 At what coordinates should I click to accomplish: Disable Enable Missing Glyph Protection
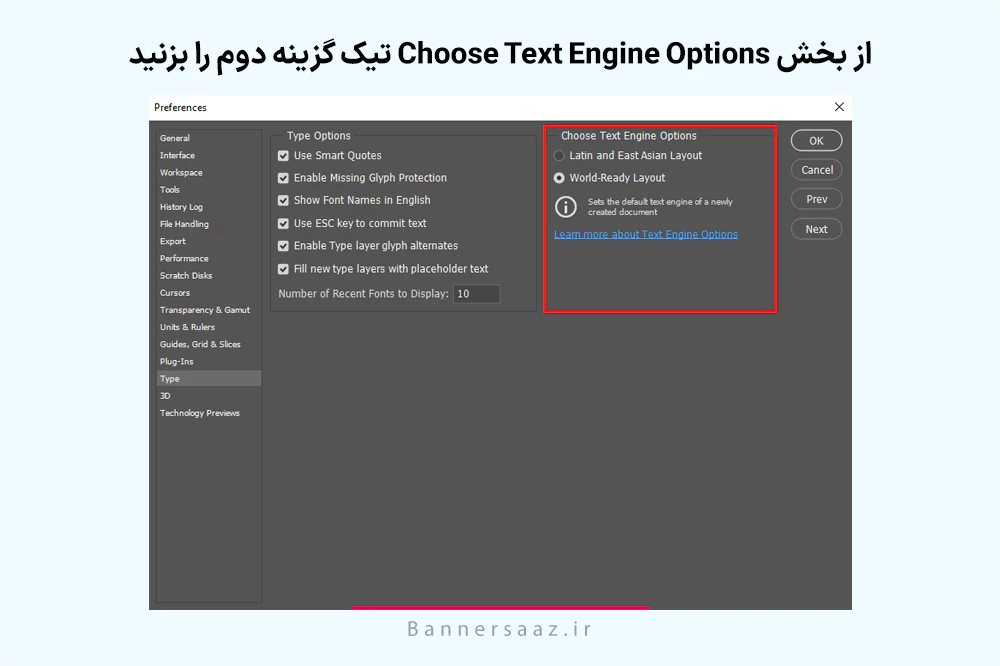click(x=283, y=178)
